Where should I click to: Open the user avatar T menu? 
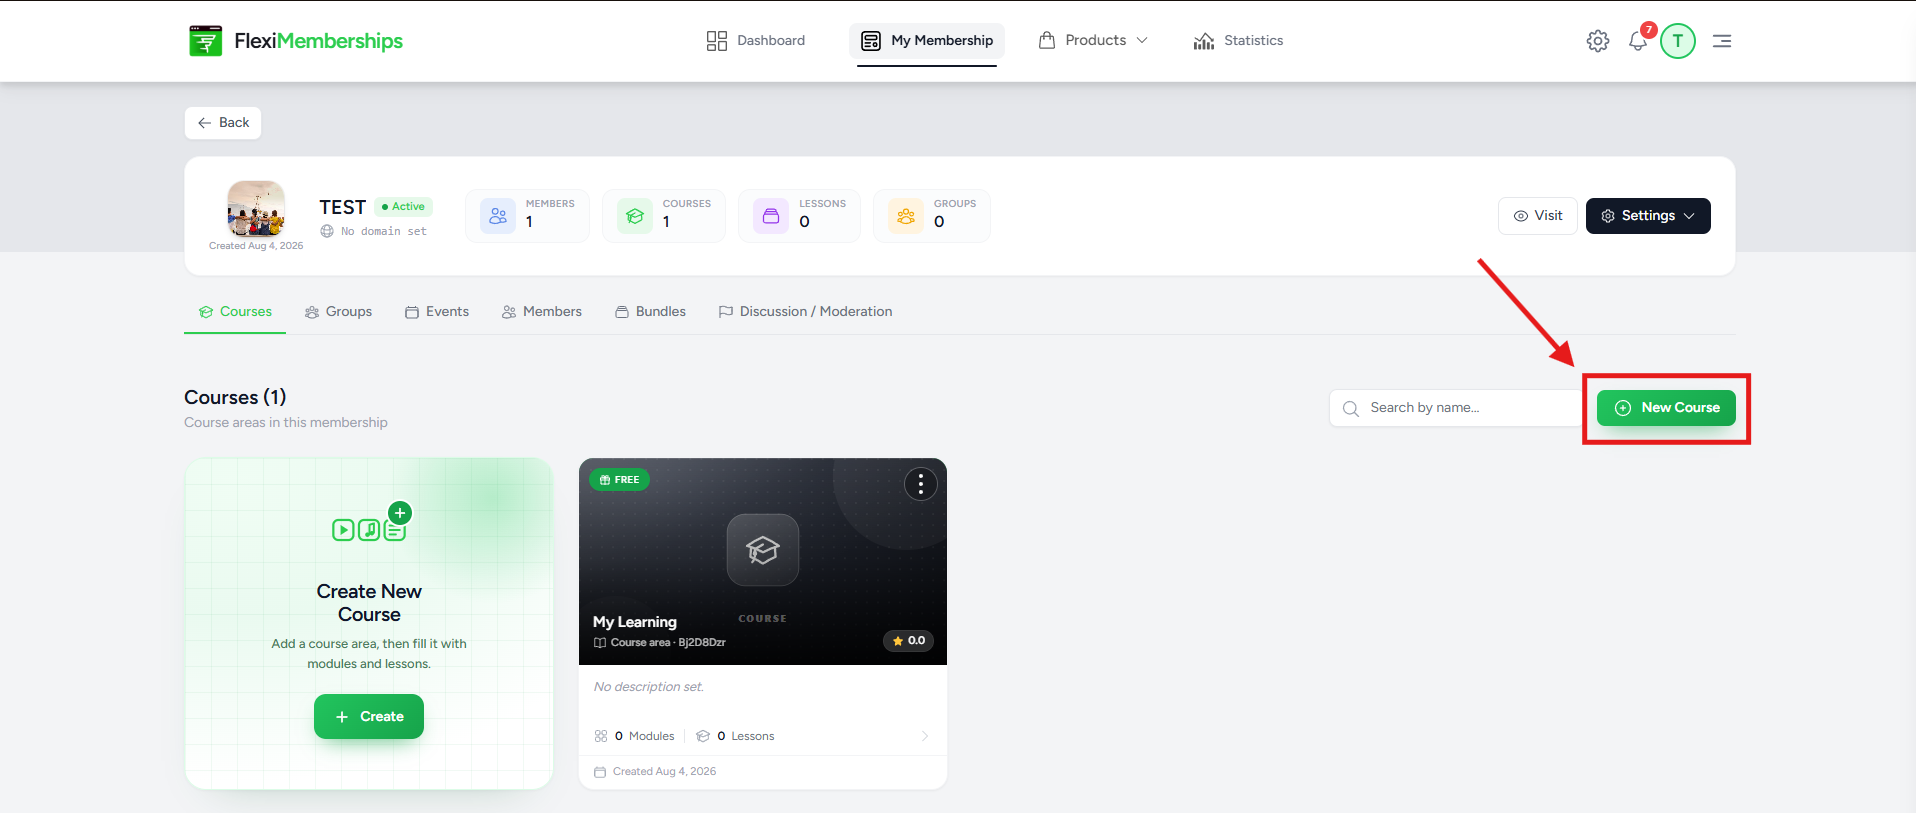(x=1678, y=41)
